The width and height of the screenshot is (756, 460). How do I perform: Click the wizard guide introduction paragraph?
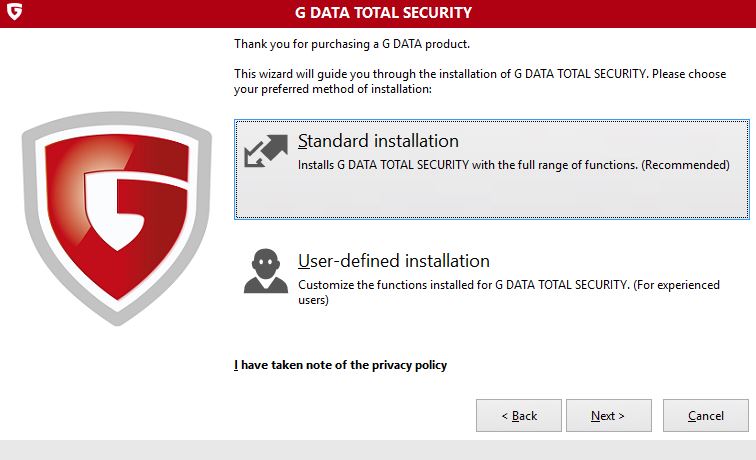(x=480, y=81)
